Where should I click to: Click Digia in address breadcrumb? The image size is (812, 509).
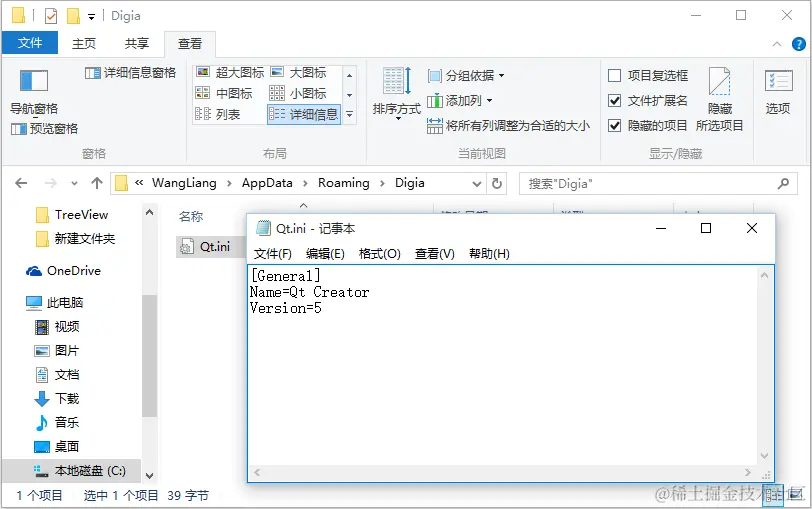click(x=410, y=183)
